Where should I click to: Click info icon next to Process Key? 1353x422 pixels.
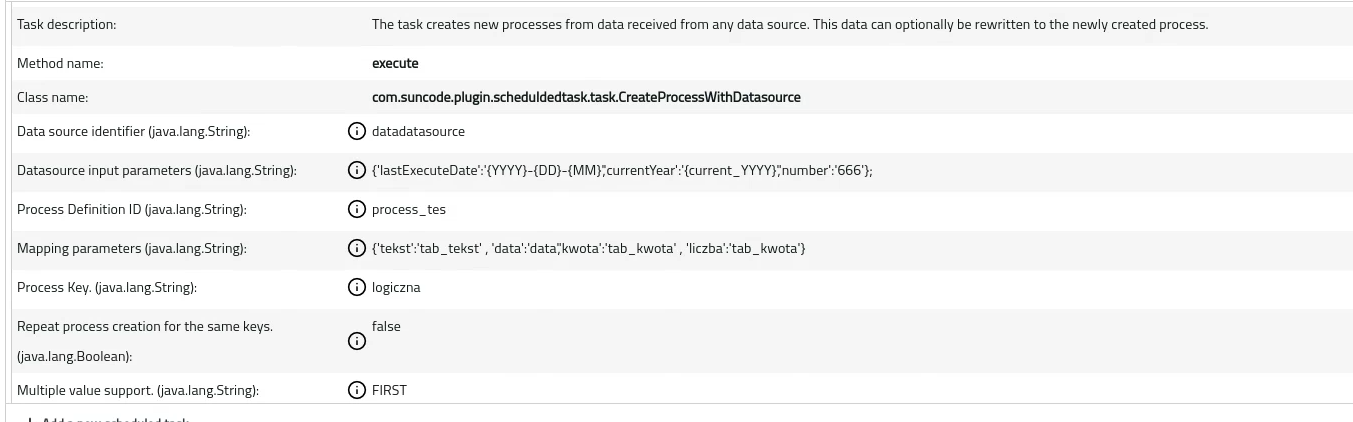tap(356, 287)
